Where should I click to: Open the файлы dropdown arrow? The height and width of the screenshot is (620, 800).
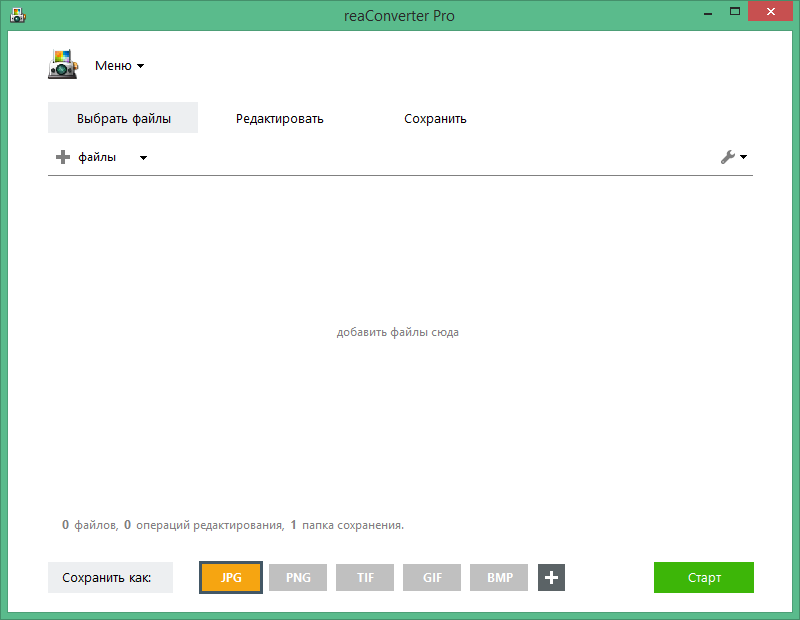coord(143,157)
